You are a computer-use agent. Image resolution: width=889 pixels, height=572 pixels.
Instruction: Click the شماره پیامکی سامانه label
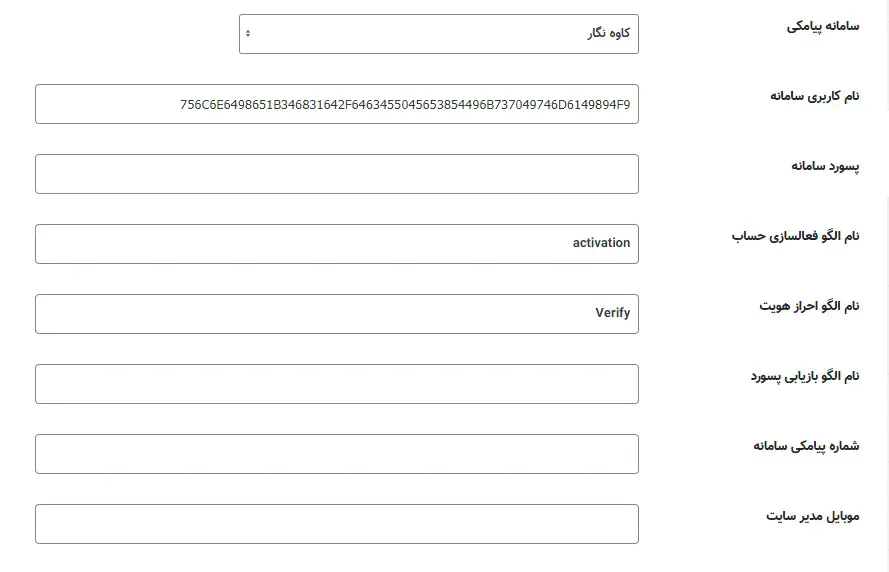tap(806, 446)
